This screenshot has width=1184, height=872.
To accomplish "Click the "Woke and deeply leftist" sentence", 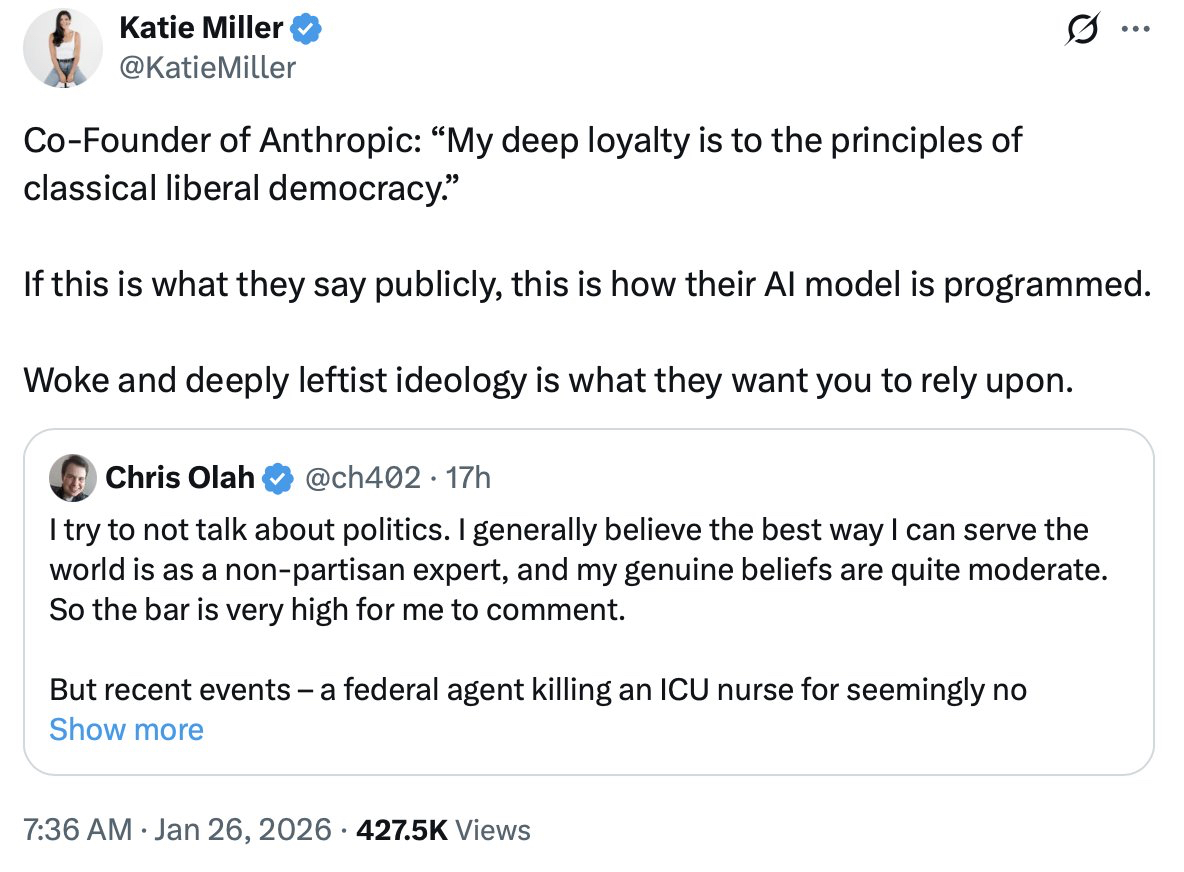I will tap(546, 380).
